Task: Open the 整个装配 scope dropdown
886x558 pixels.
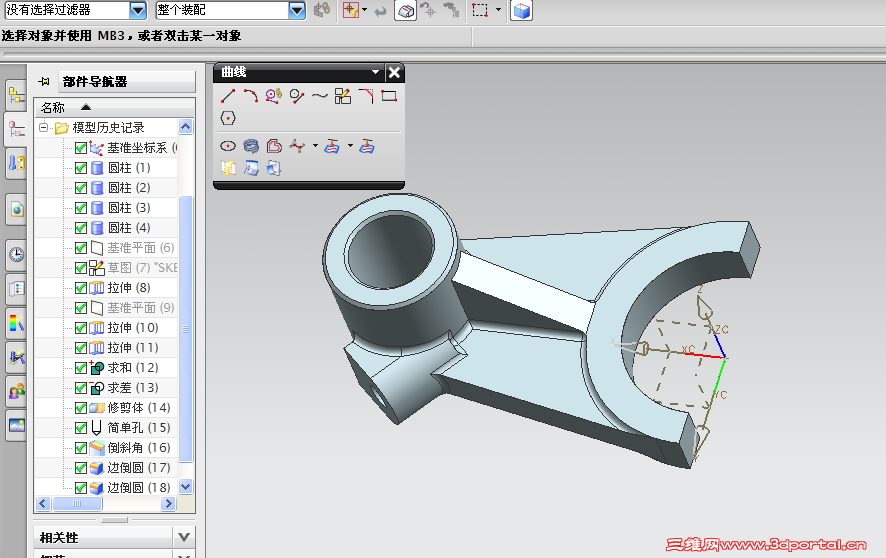Action: pos(296,10)
